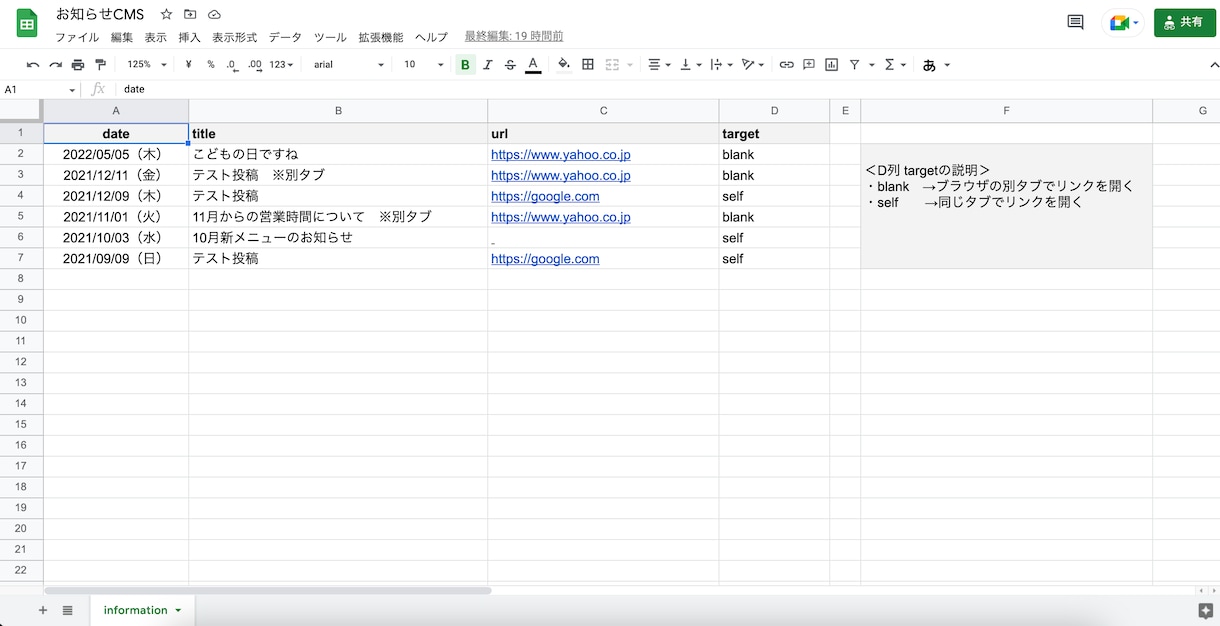
Task: Click the 共有 share button
Action: coord(1185,22)
